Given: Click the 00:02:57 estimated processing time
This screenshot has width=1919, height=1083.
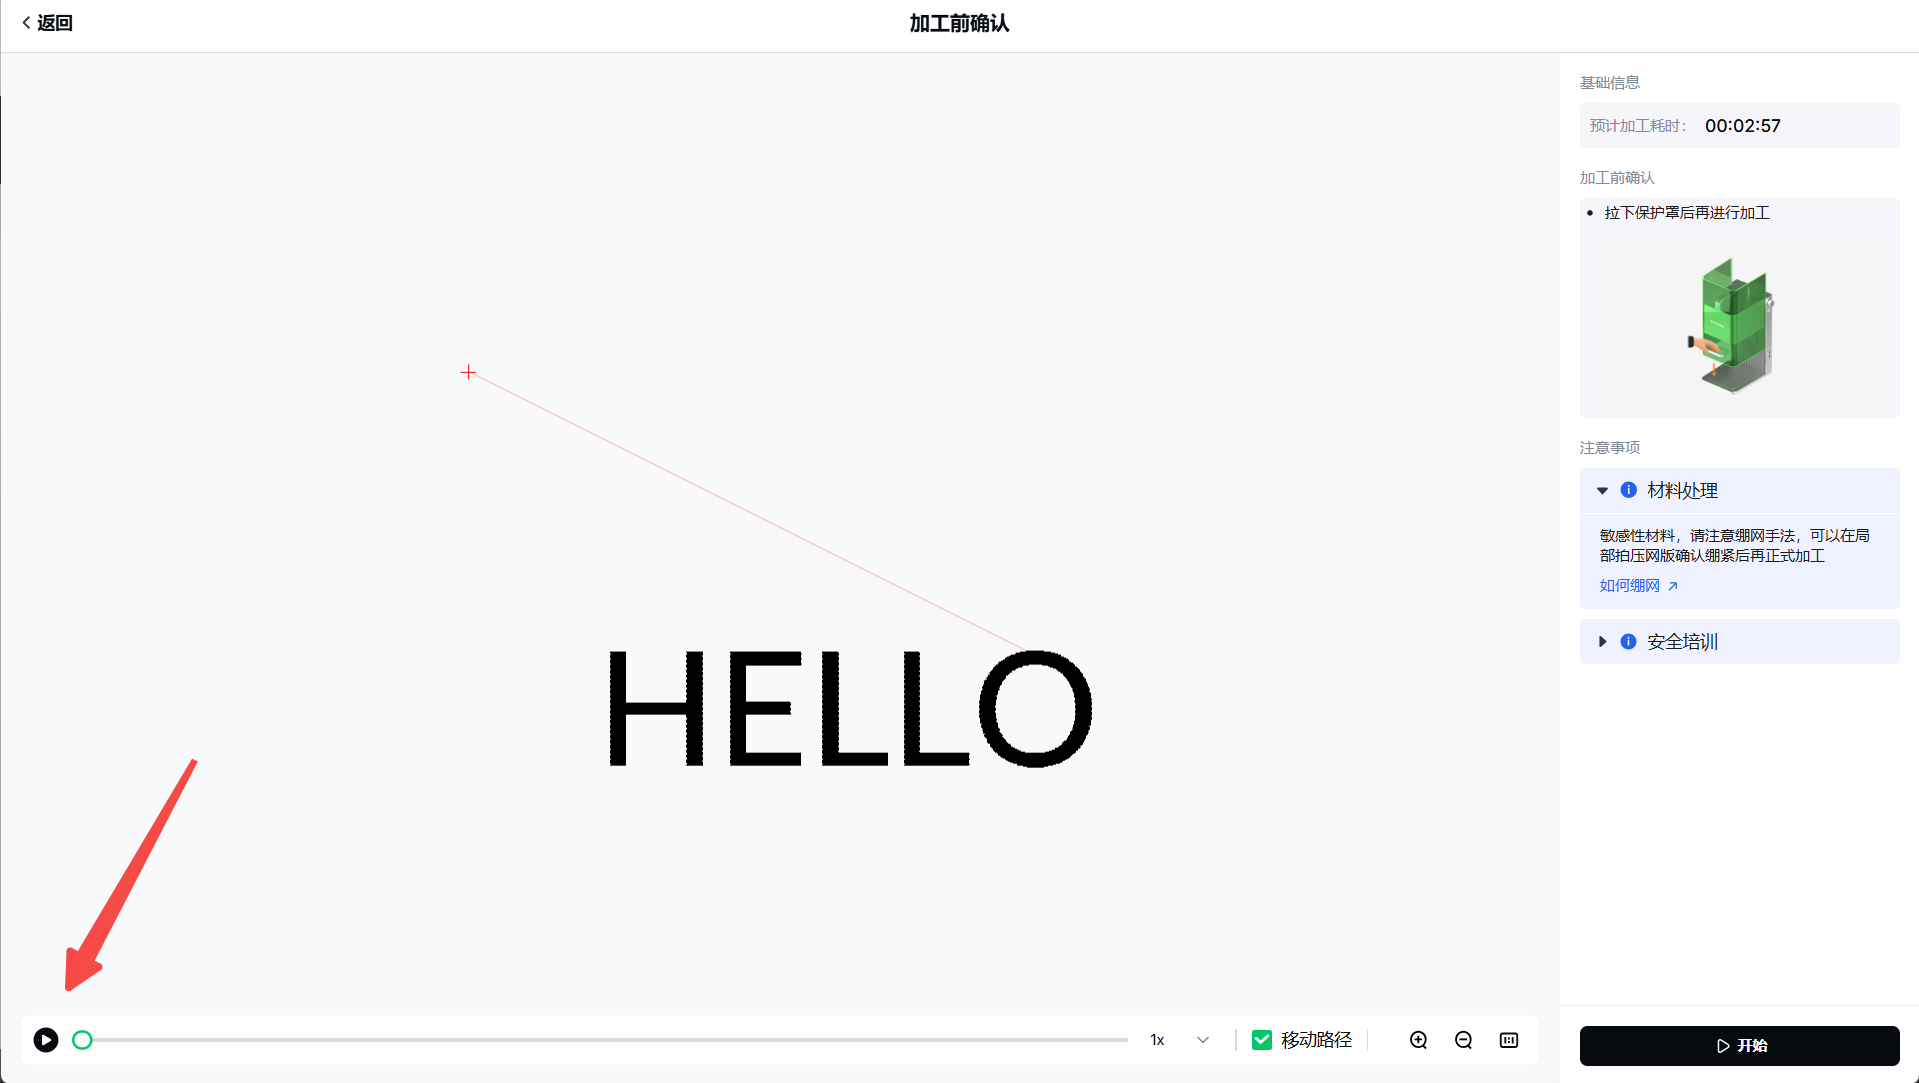Looking at the screenshot, I should 1742,126.
